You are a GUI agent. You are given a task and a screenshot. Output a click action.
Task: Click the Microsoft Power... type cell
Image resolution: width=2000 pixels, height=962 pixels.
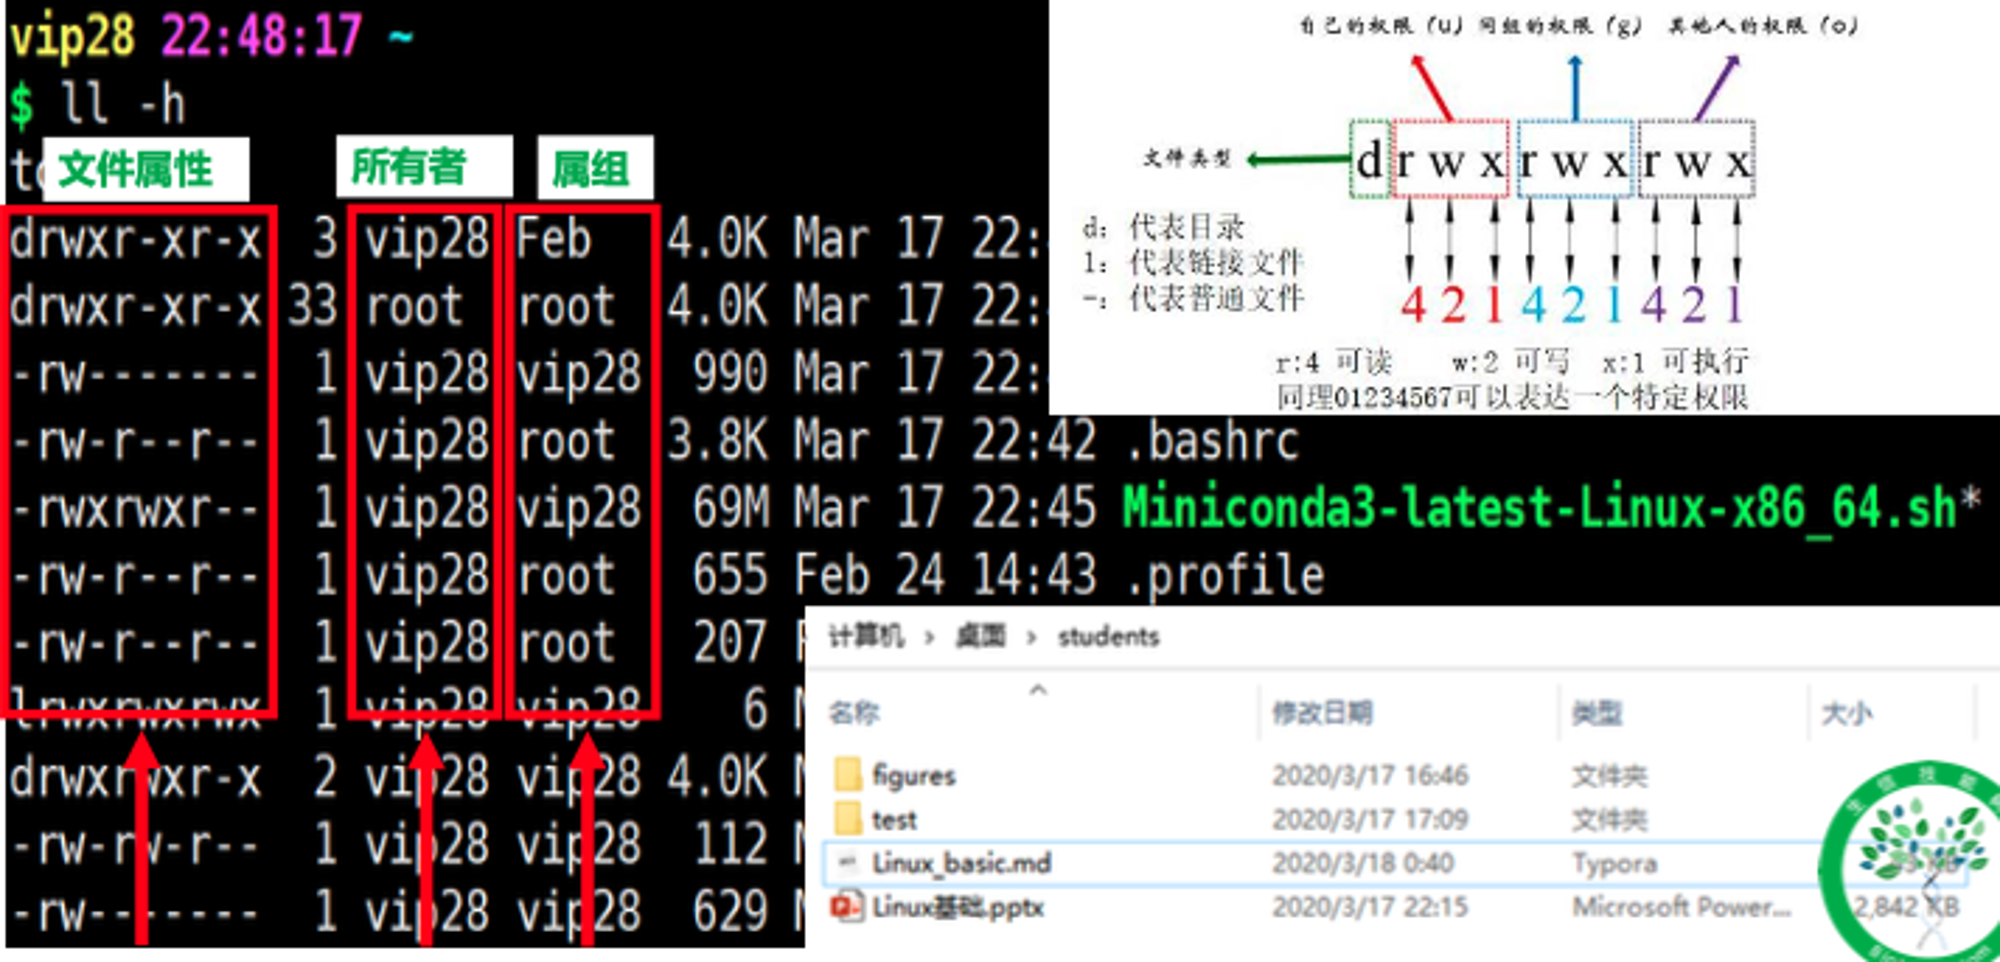click(x=1681, y=907)
